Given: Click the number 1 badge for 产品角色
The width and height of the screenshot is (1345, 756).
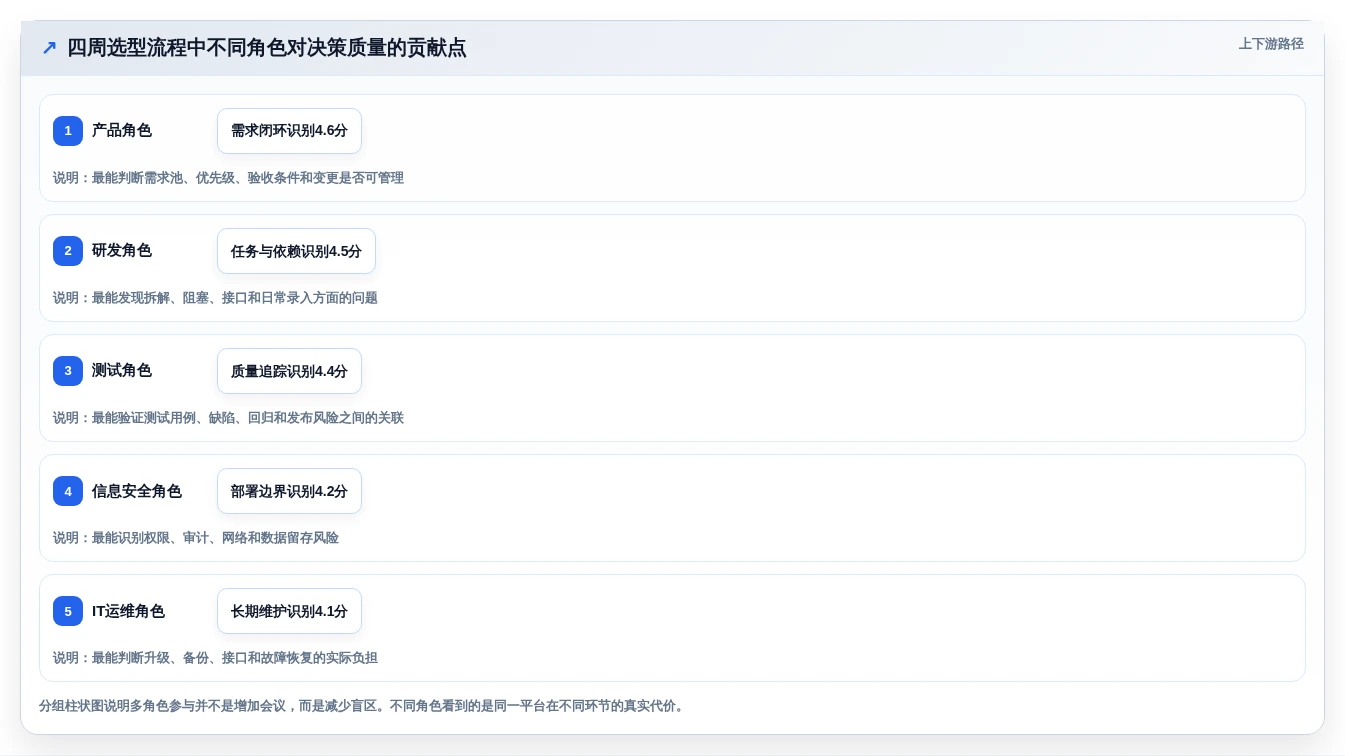Looking at the screenshot, I should (68, 131).
